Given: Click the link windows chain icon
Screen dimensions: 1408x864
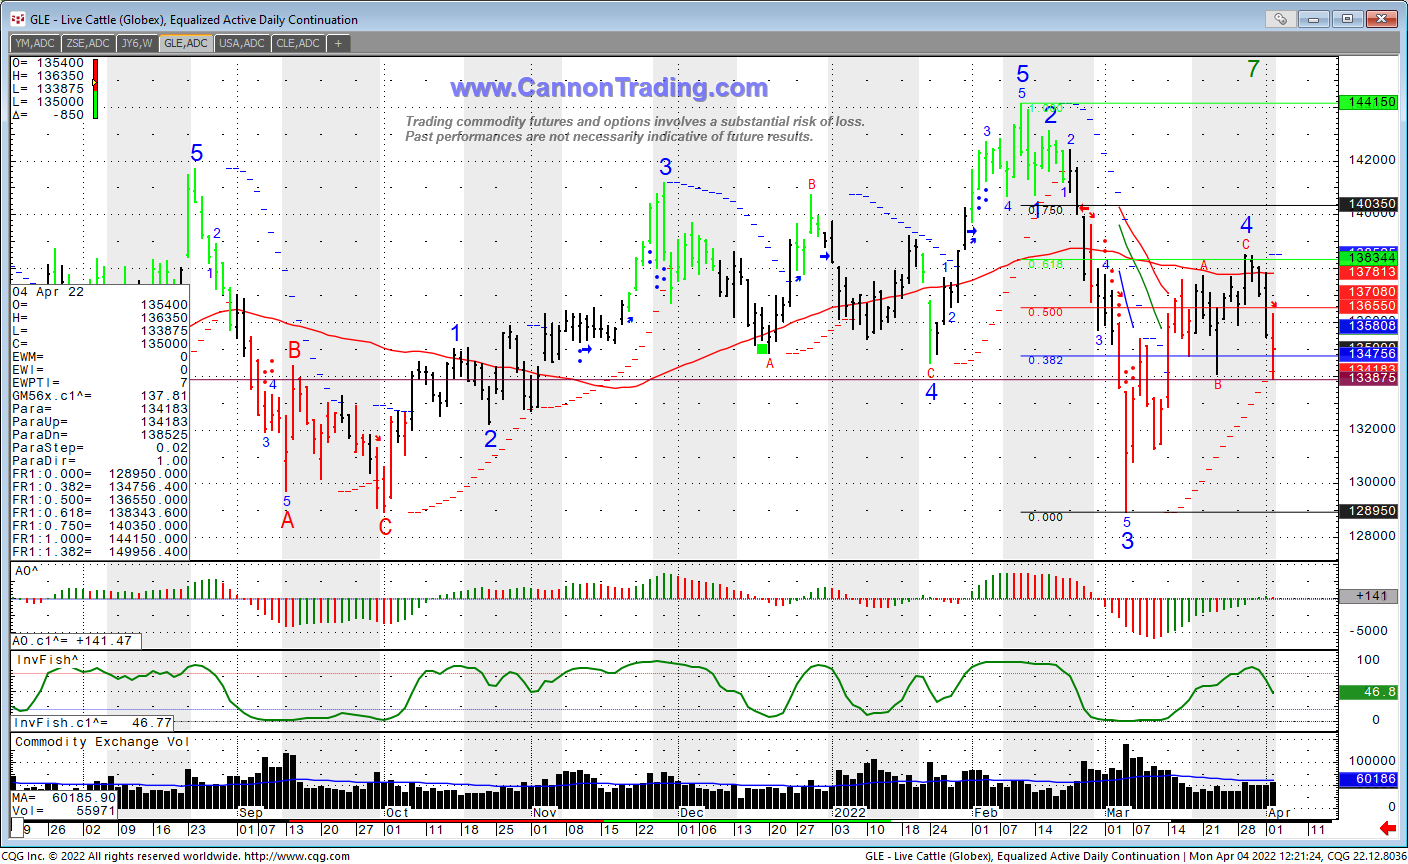Looking at the screenshot, I should coord(1280,19).
